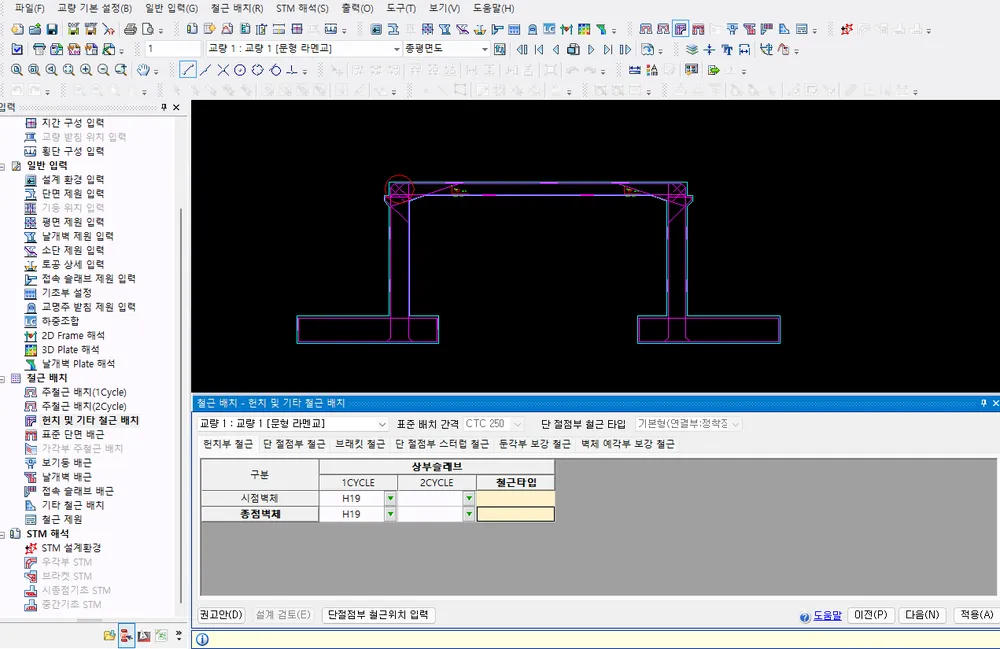Go to next view with right triangle
Image resolution: width=1000 pixels, height=649 pixels.
591,49
